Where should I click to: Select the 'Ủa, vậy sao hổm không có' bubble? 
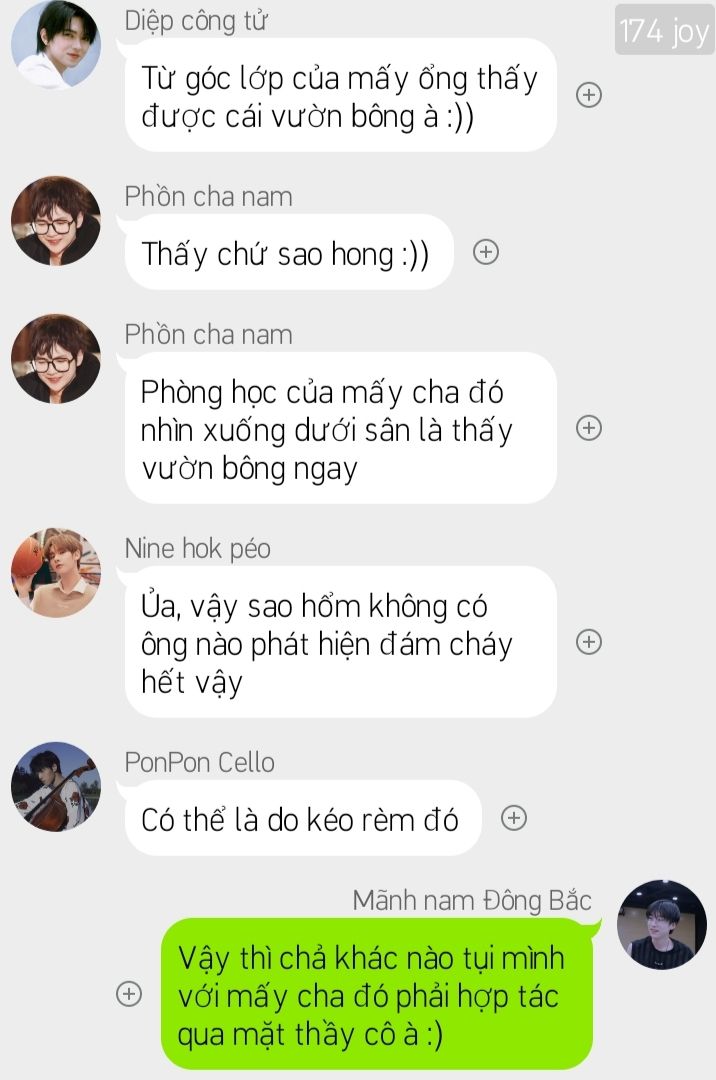pyautogui.click(x=340, y=642)
